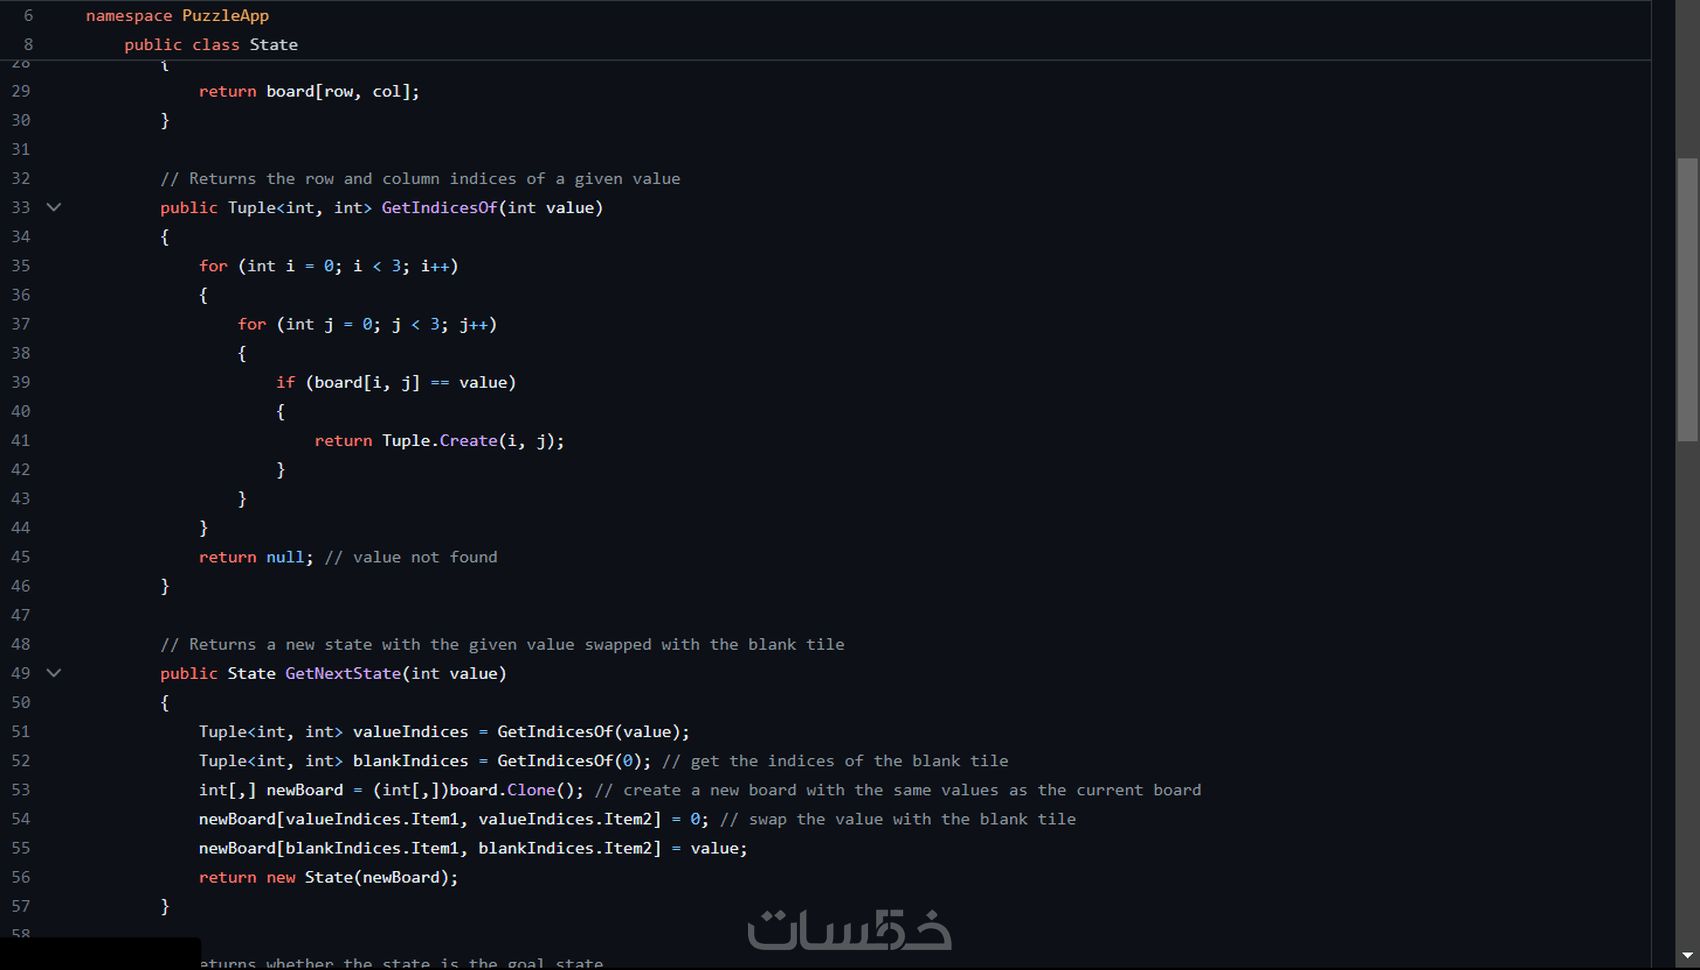Viewport: 1700px width, 970px height.
Task: Click the Tuple.Create call on line 41
Action: click(438, 440)
